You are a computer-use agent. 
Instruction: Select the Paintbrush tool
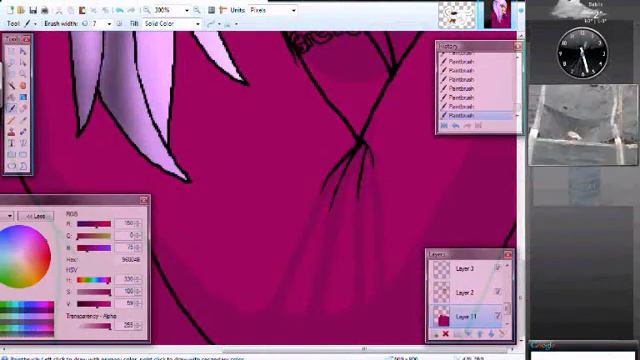click(x=12, y=109)
